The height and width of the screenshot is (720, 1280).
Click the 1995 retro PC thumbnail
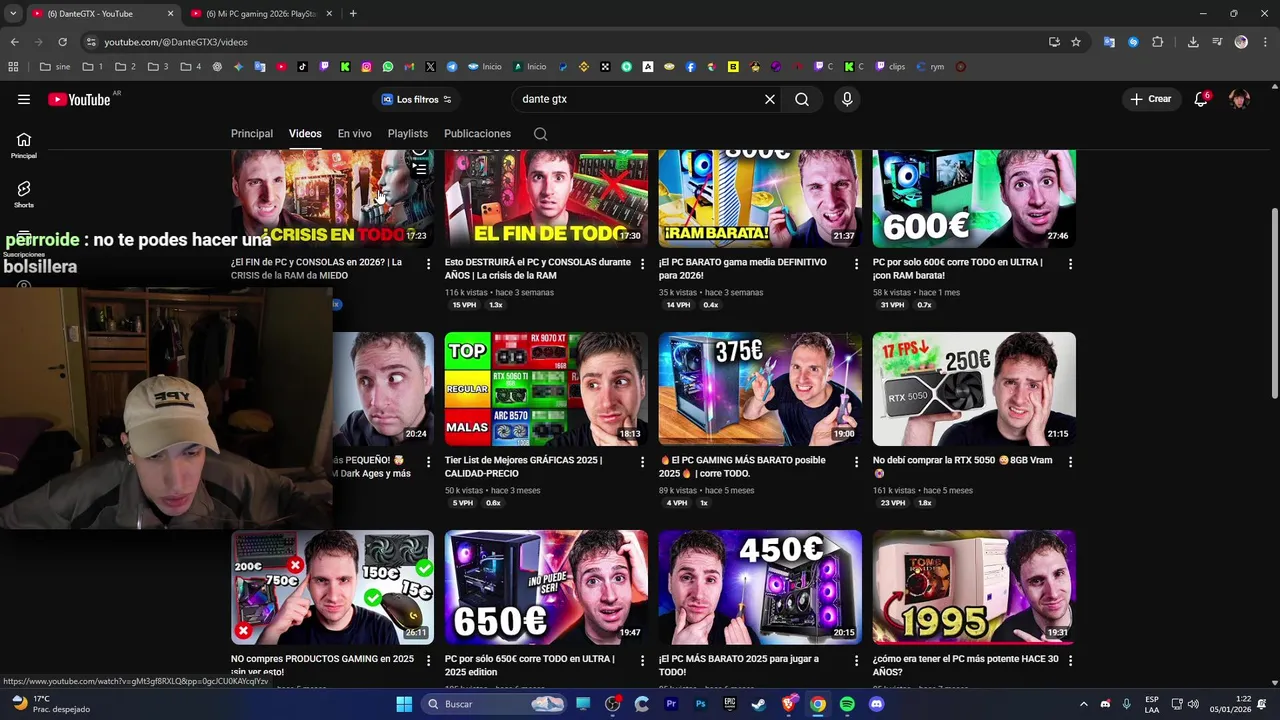pyautogui.click(x=974, y=587)
